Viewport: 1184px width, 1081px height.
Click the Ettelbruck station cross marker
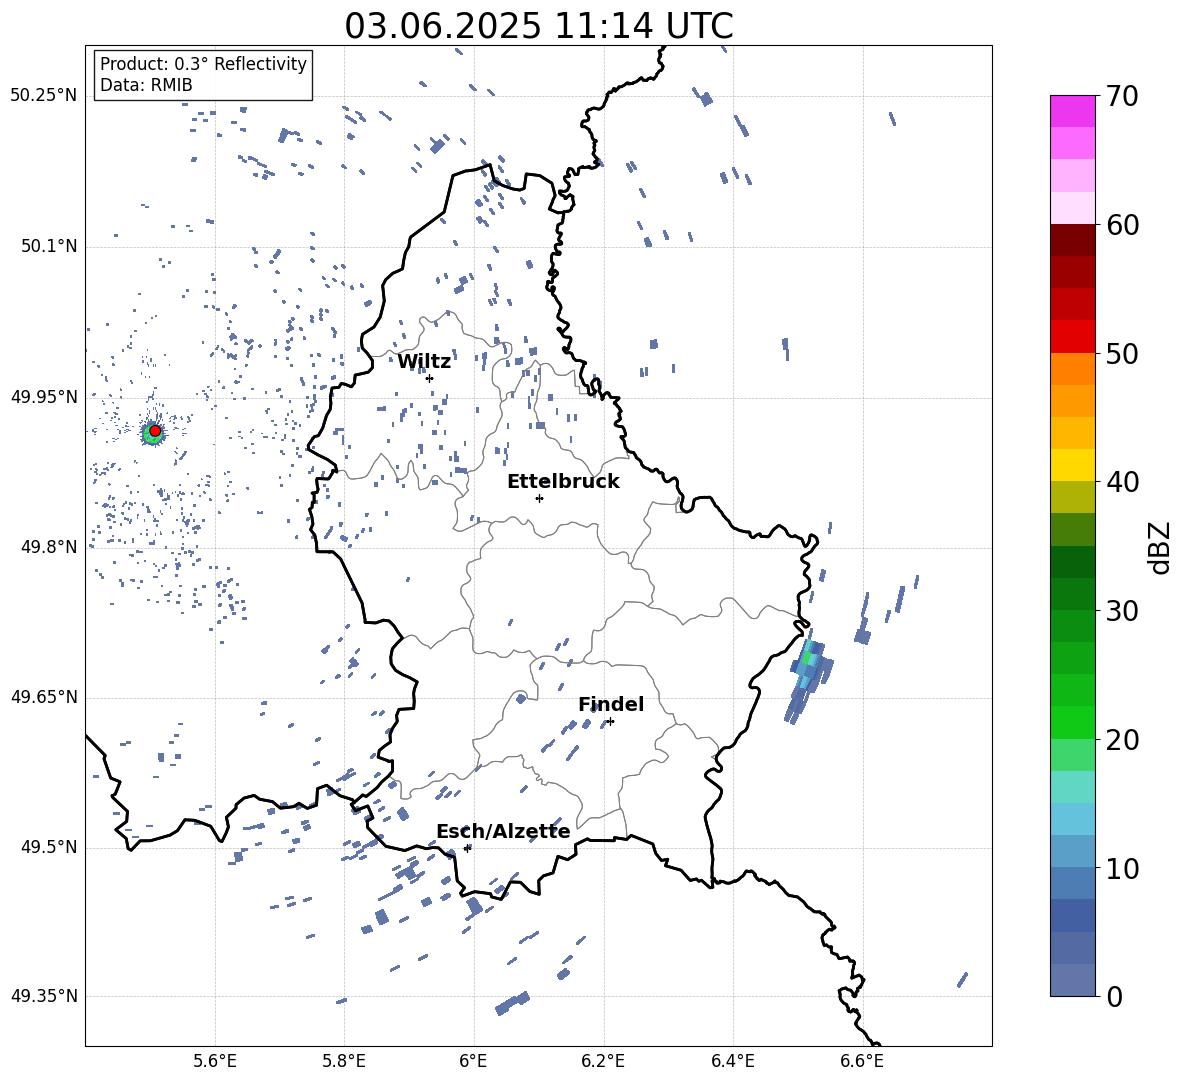tap(539, 498)
